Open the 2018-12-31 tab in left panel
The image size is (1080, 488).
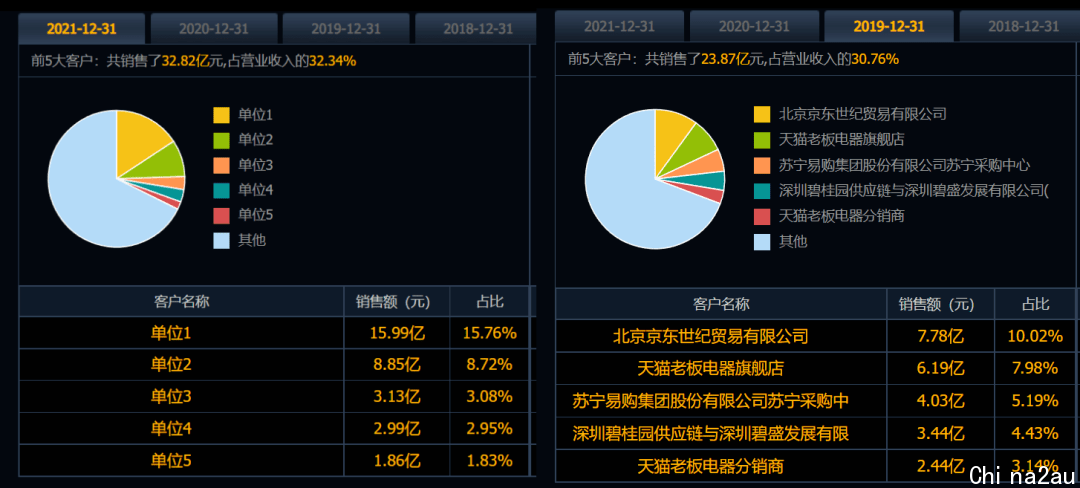click(475, 29)
